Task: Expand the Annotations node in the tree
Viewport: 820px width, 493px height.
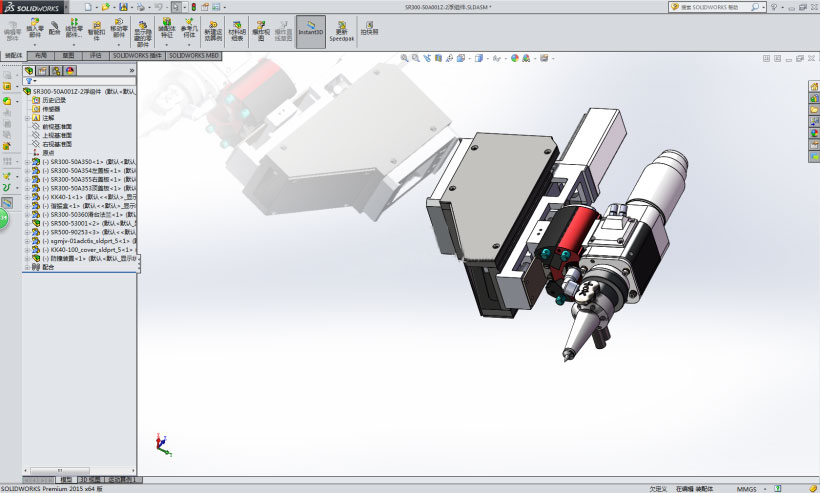Action: pyautogui.click(x=27, y=118)
